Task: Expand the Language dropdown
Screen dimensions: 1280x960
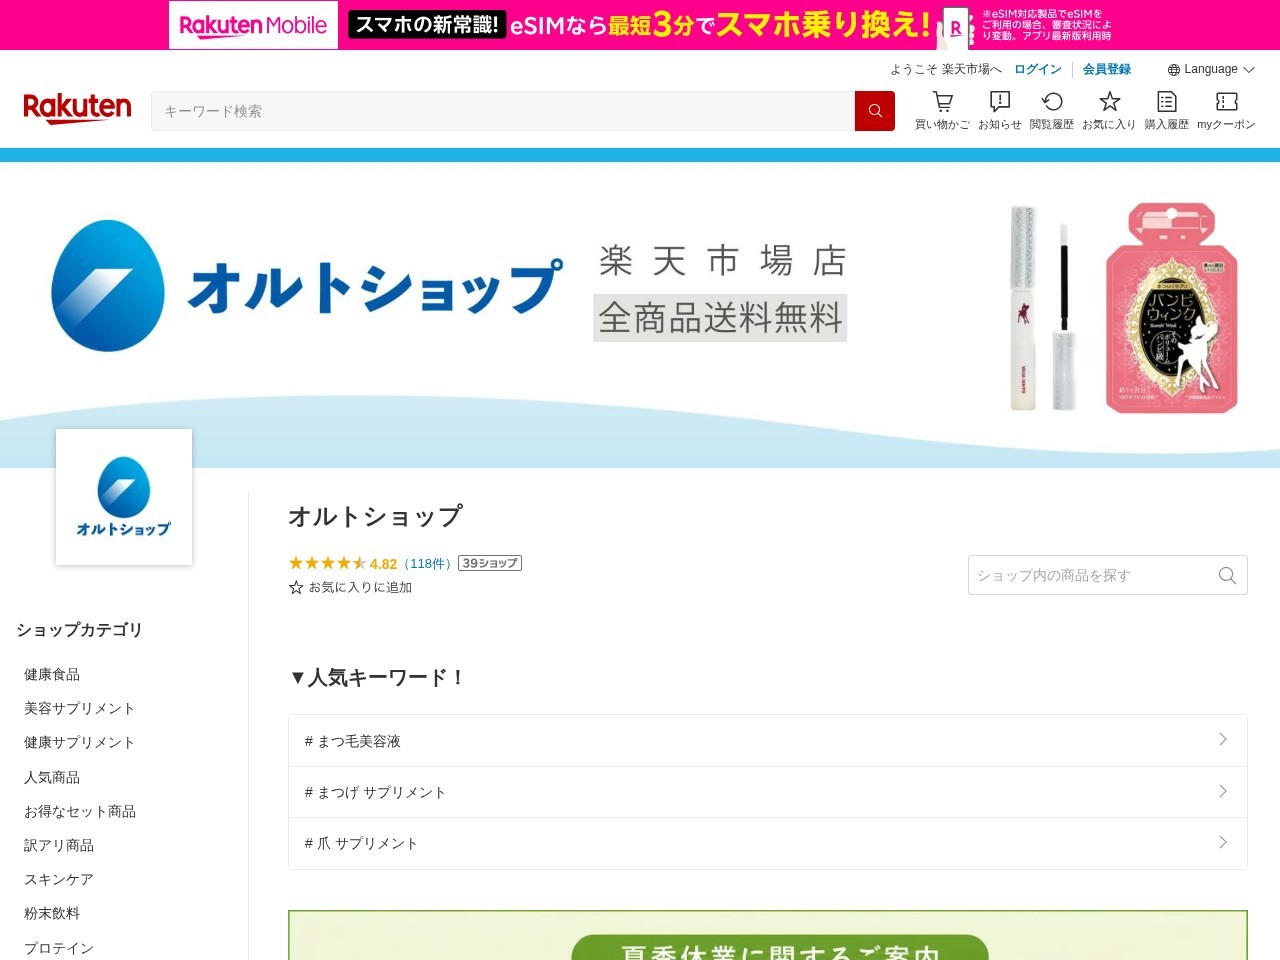Action: (1211, 70)
